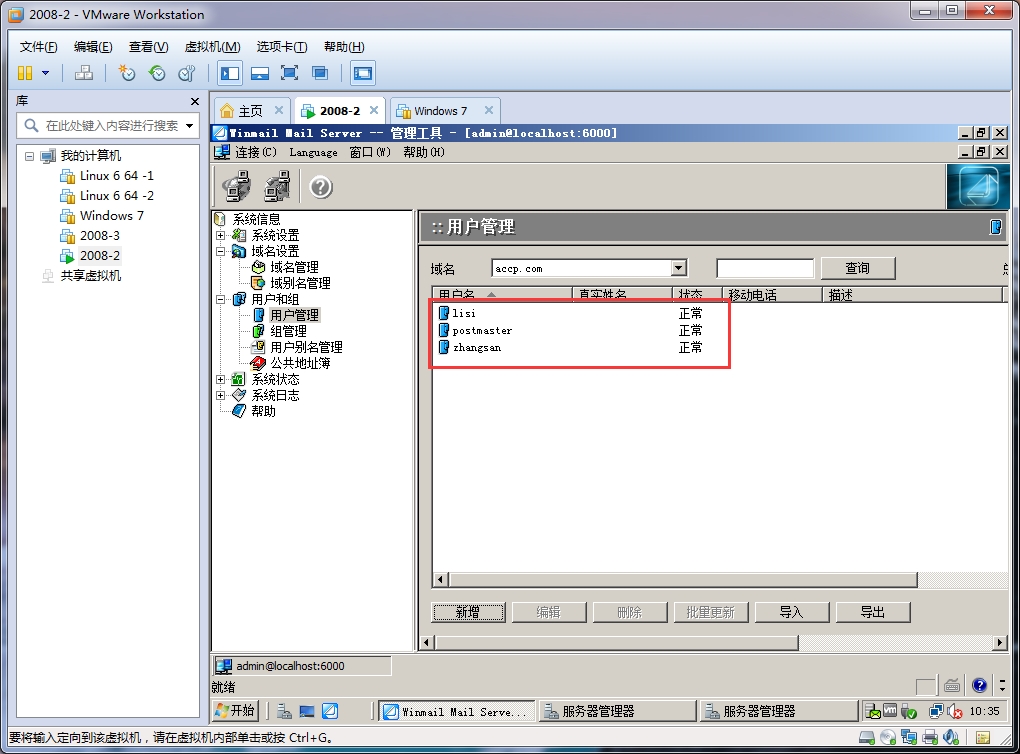Open the 查看(V) menu
This screenshot has width=1020, height=754.
point(148,47)
